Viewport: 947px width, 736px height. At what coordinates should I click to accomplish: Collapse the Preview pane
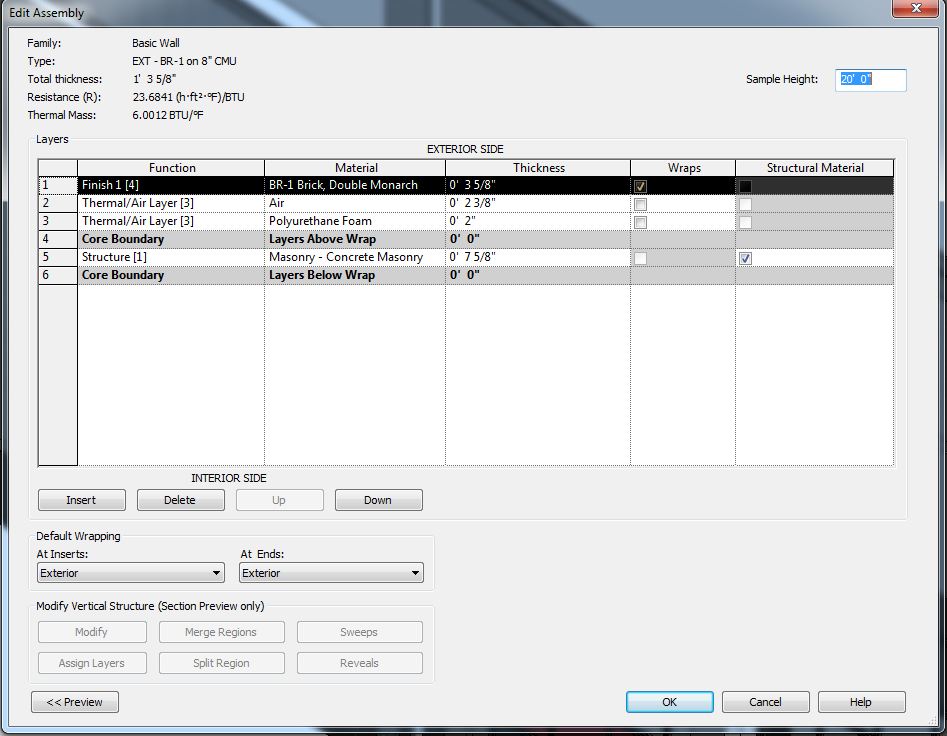pyautogui.click(x=75, y=702)
